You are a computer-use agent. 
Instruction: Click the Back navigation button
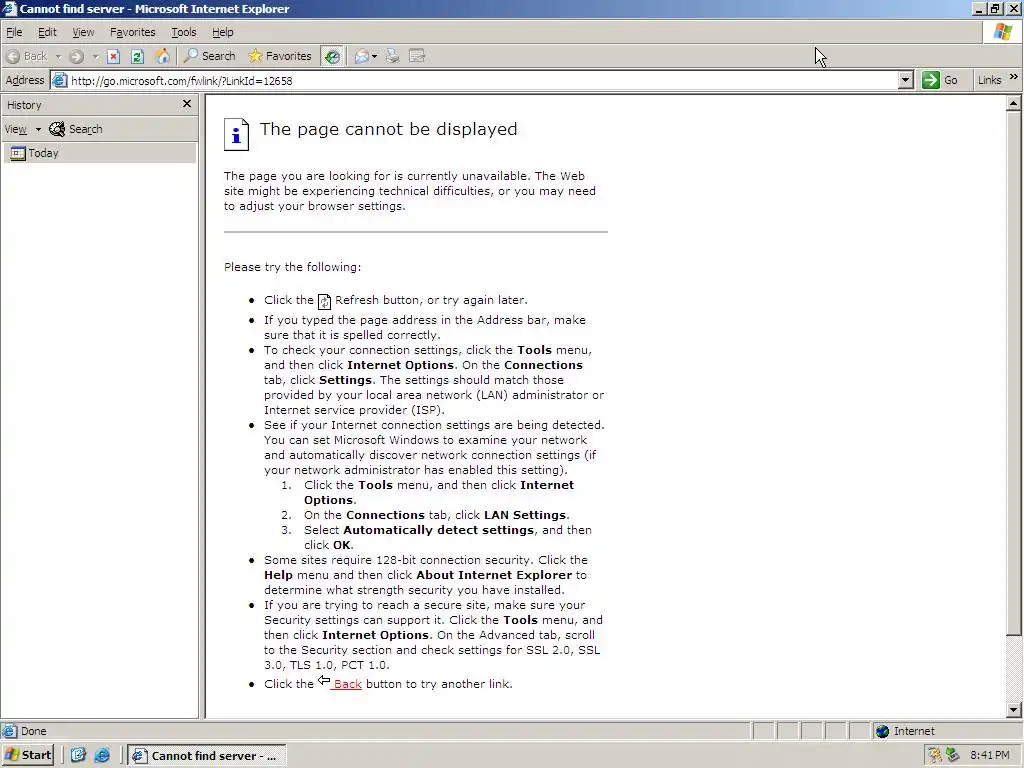[x=27, y=56]
